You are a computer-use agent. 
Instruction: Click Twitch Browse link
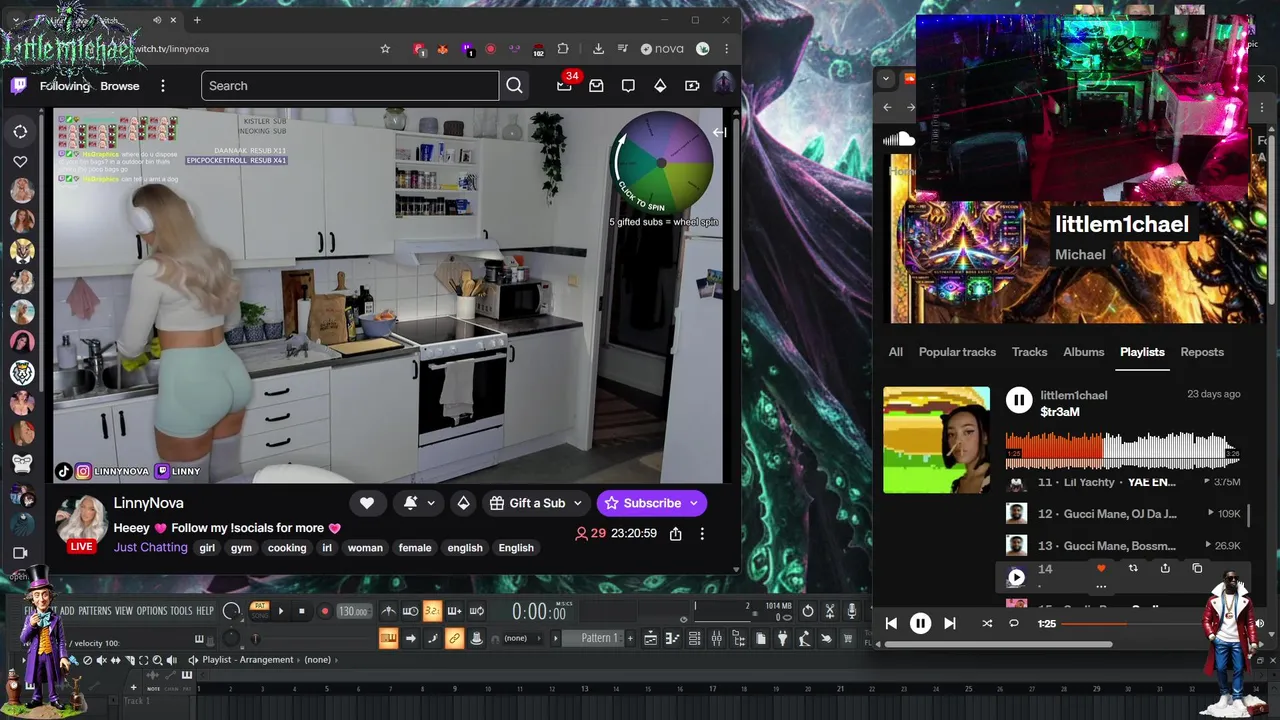point(120,86)
